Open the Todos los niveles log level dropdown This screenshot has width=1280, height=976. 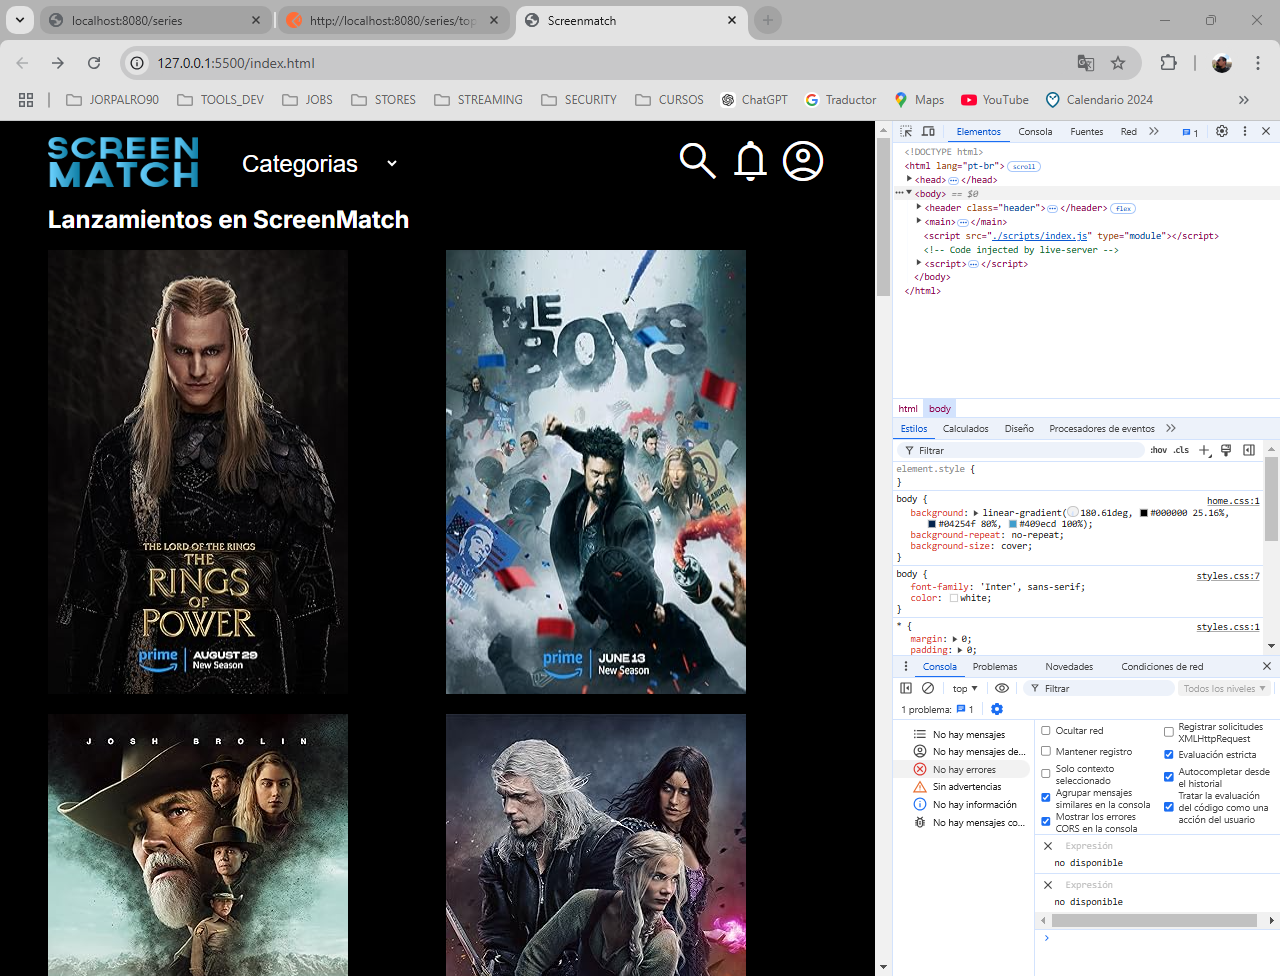[1224, 688]
